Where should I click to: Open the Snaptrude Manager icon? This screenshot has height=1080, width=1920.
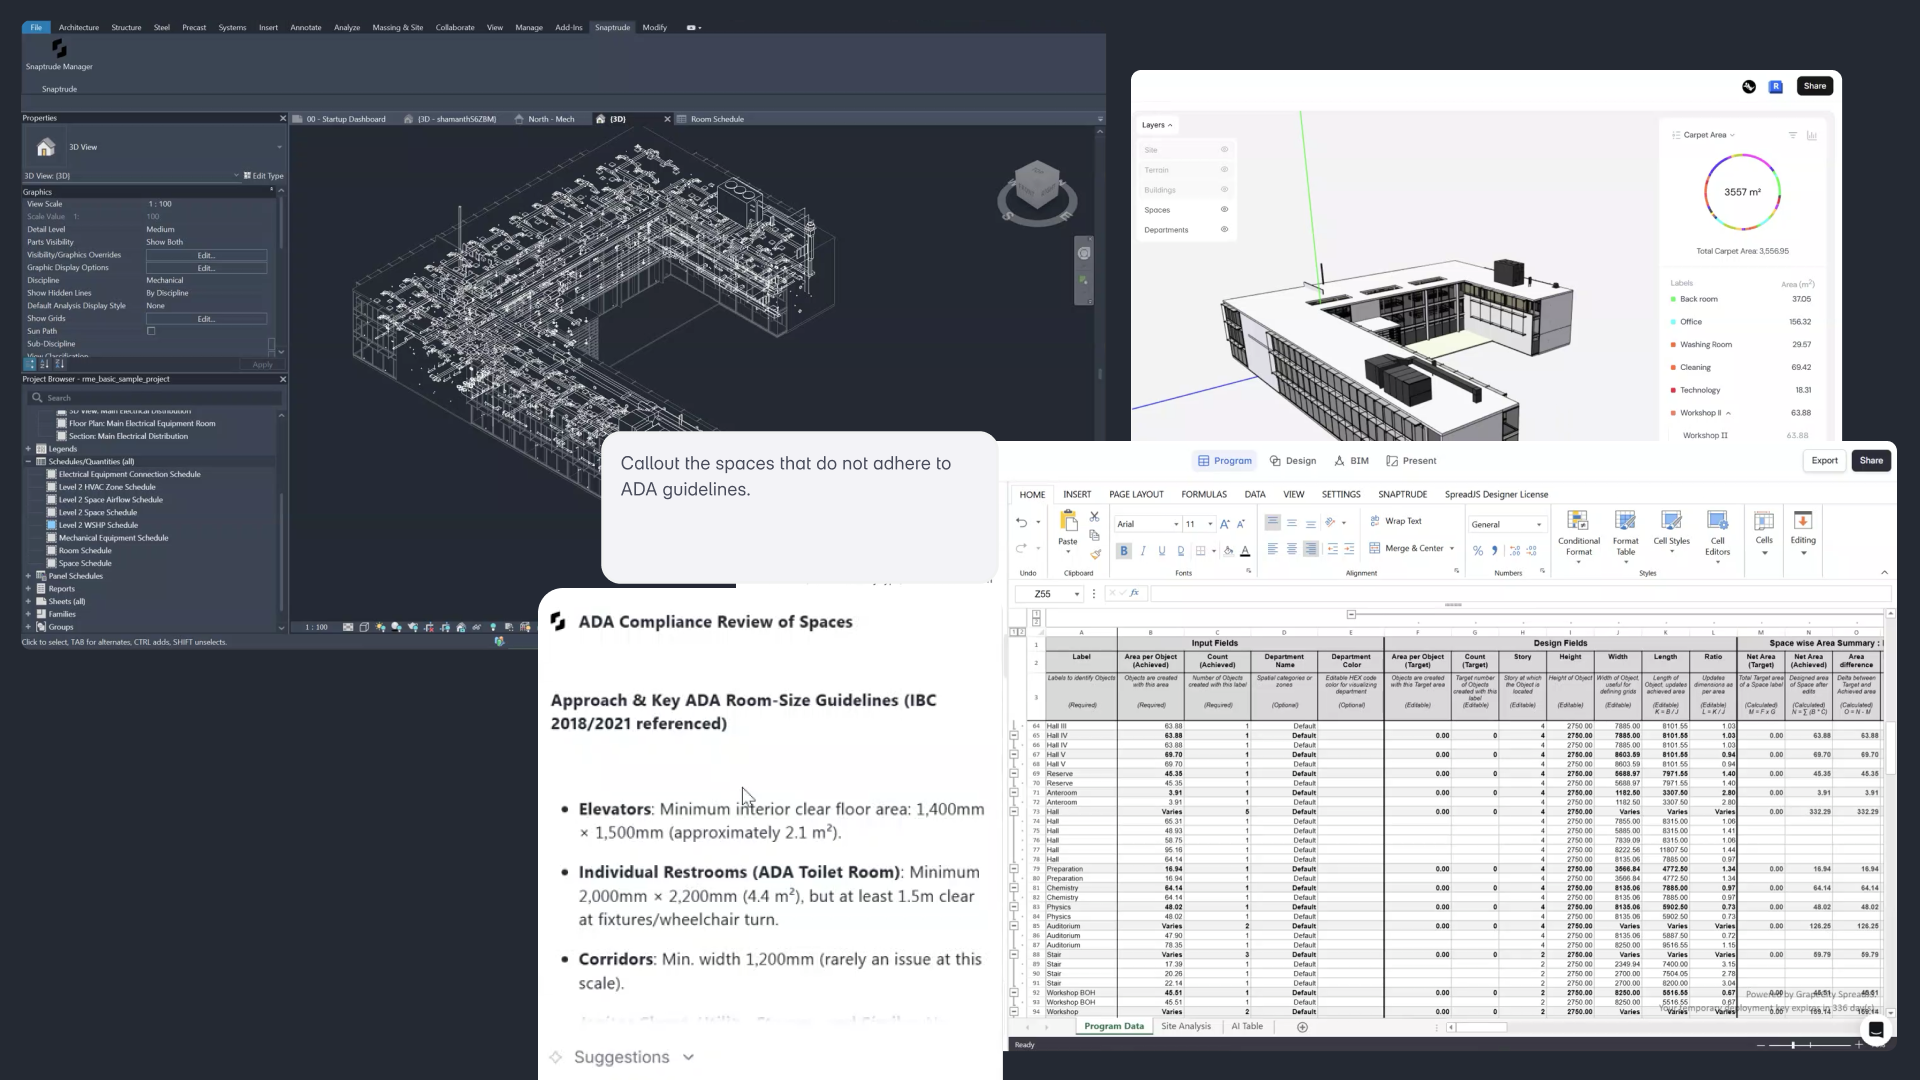59,49
